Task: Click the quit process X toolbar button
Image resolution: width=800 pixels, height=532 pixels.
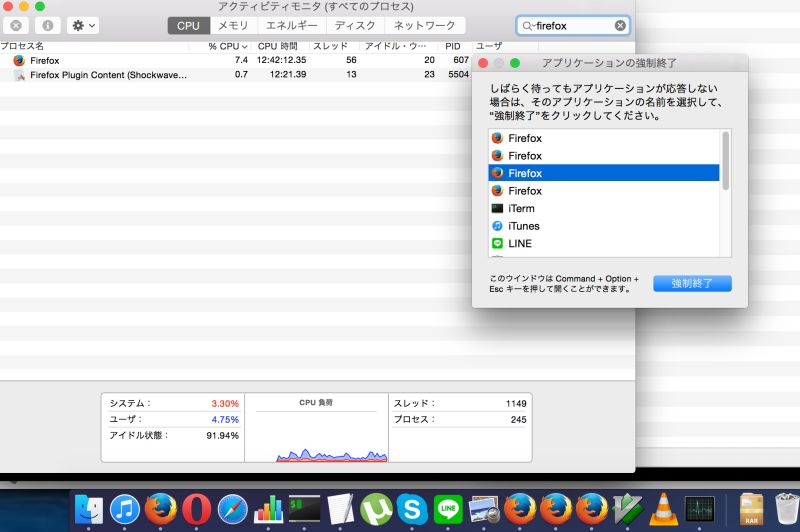Action: tap(16, 25)
